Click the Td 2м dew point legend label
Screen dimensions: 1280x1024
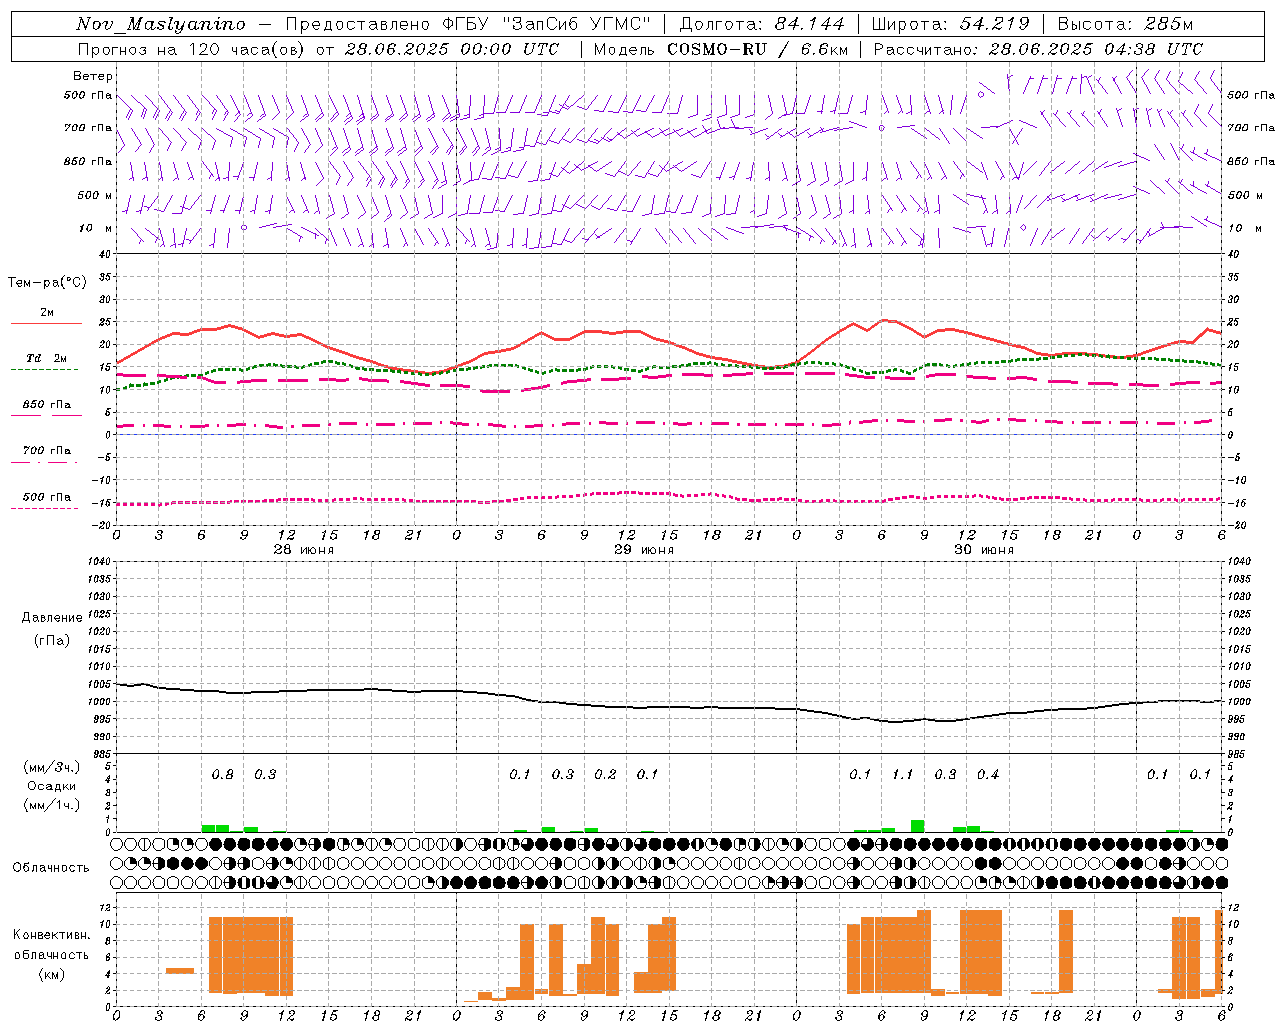[46, 358]
